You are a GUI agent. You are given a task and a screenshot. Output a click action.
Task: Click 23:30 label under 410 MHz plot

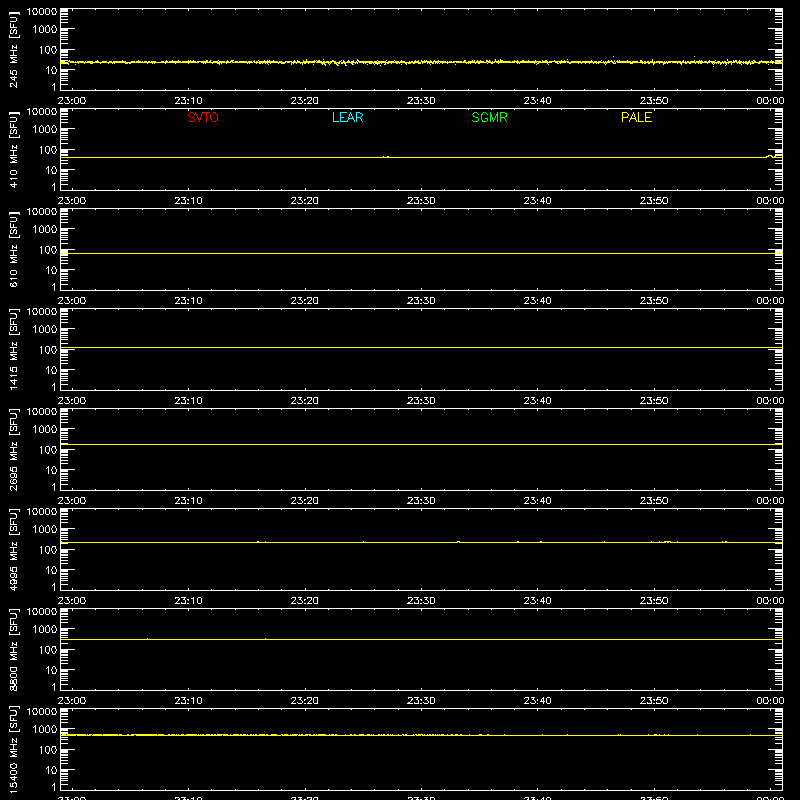click(x=421, y=201)
